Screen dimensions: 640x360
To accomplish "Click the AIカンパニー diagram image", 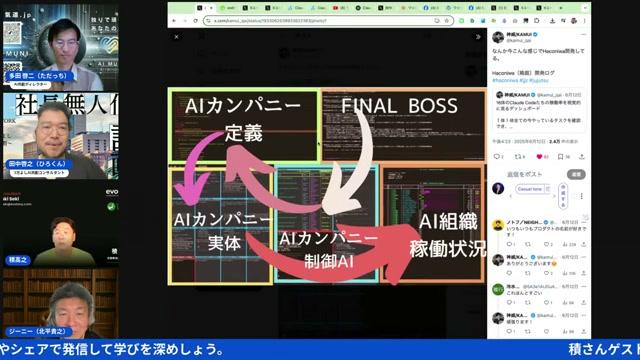I will click(327, 186).
